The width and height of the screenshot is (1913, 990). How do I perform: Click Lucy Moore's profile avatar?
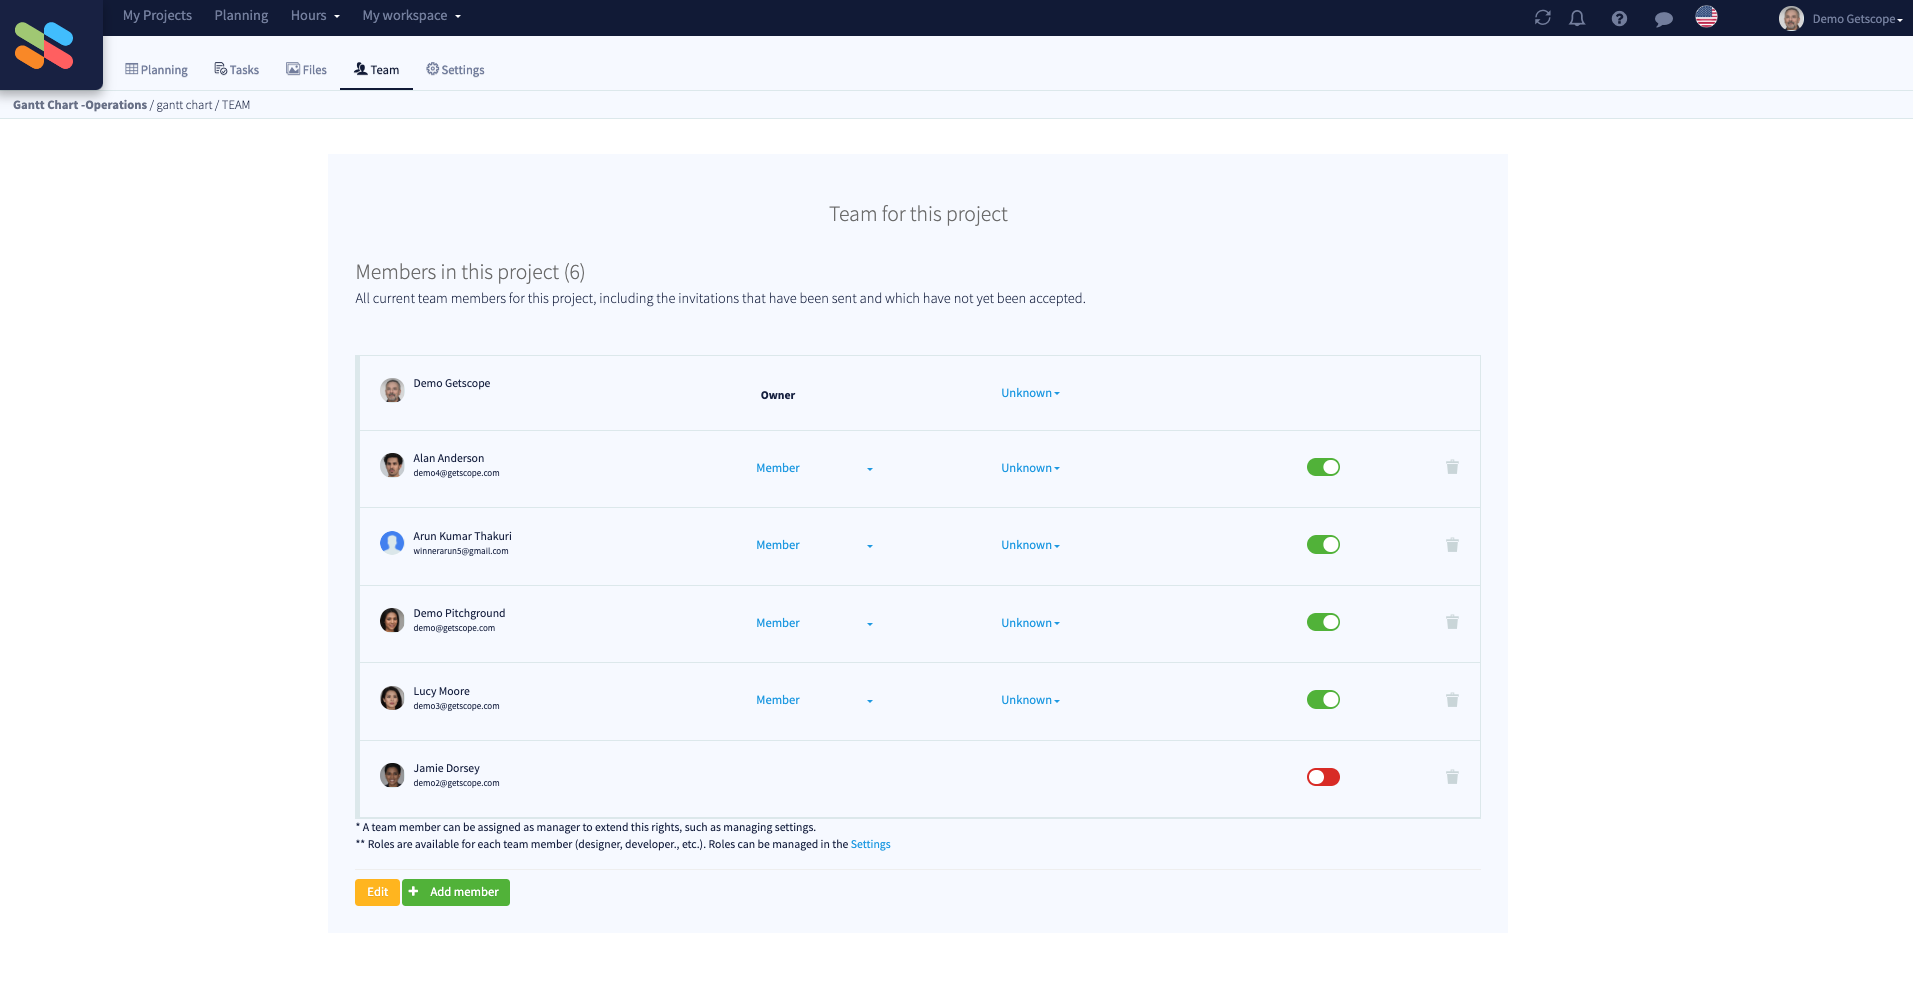click(392, 698)
